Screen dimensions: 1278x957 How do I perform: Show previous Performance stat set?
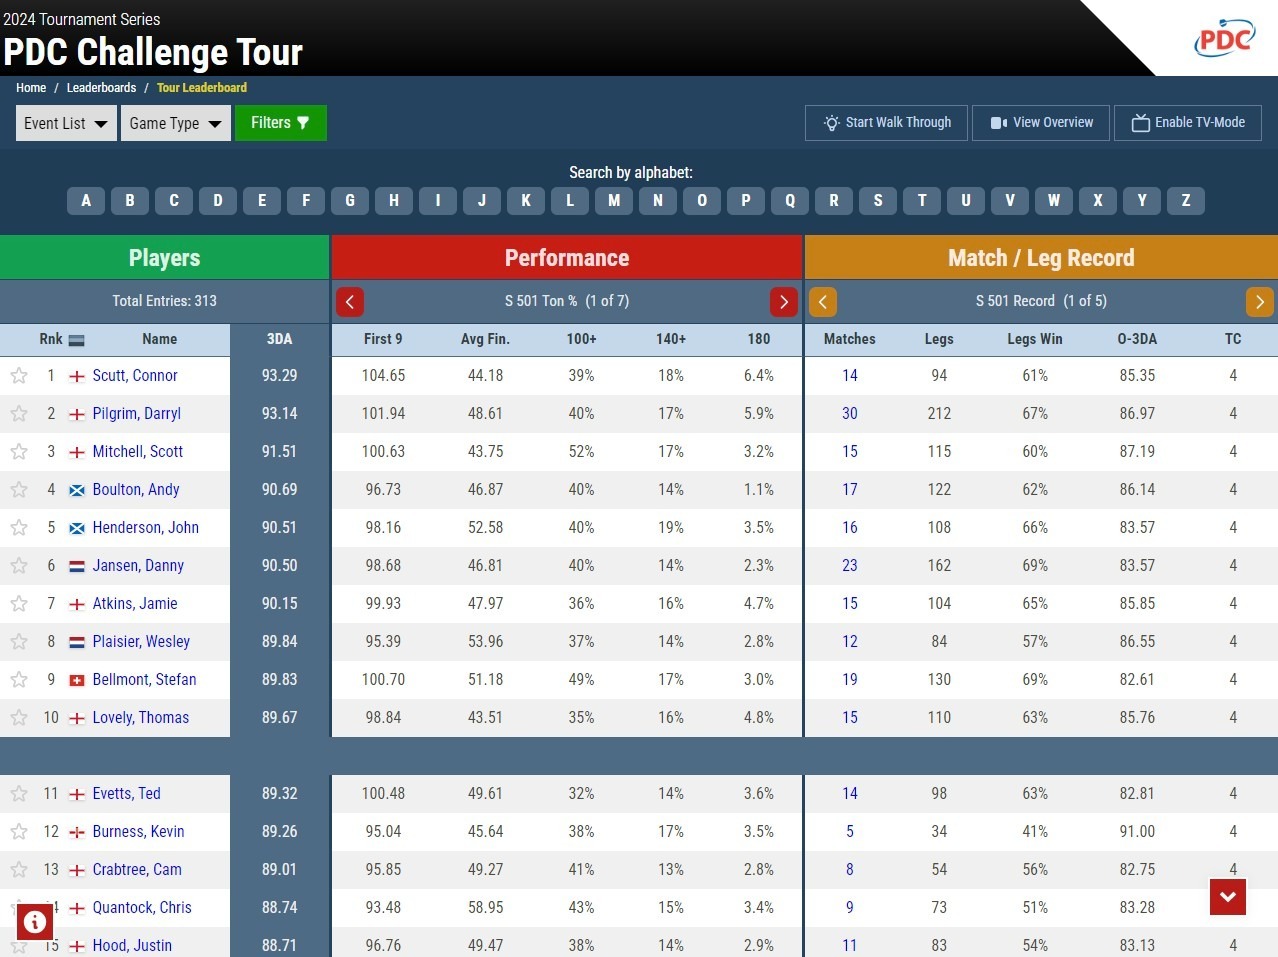pos(350,301)
